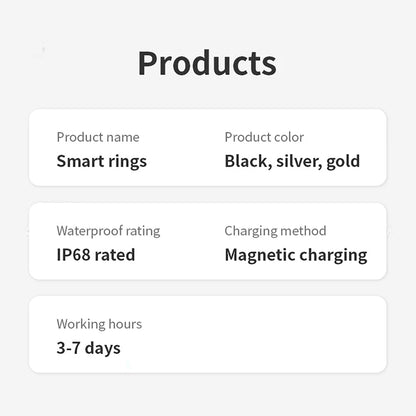Select the Product color label
416x416 pixels.
(264, 137)
